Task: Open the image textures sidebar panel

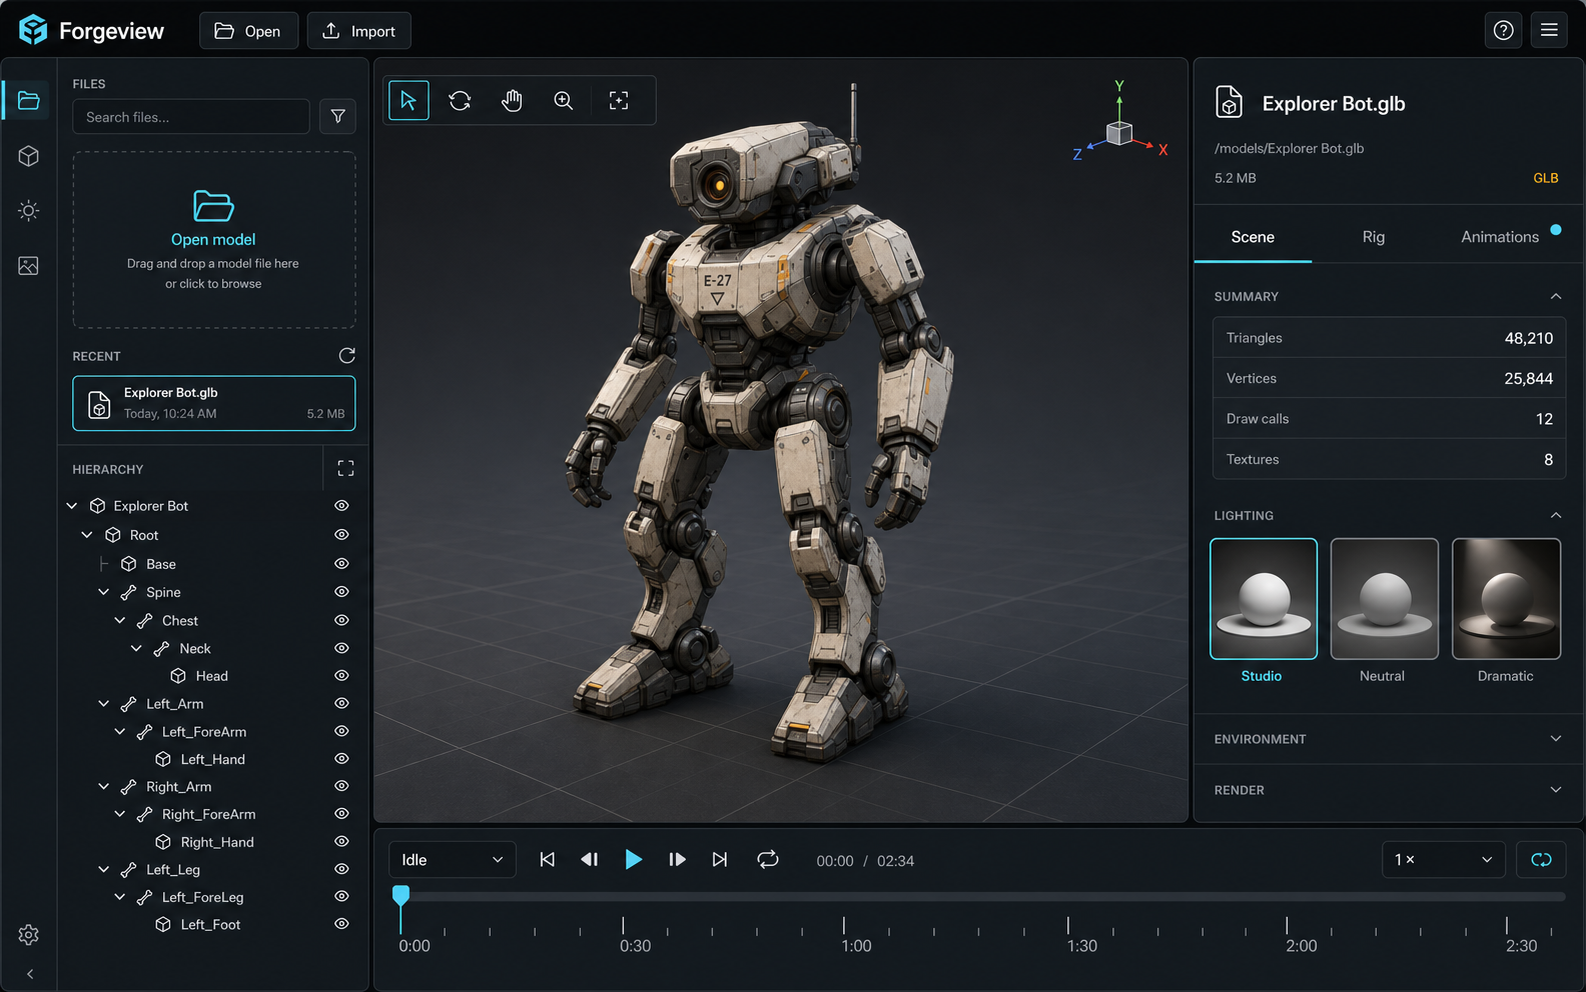Action: pos(28,266)
